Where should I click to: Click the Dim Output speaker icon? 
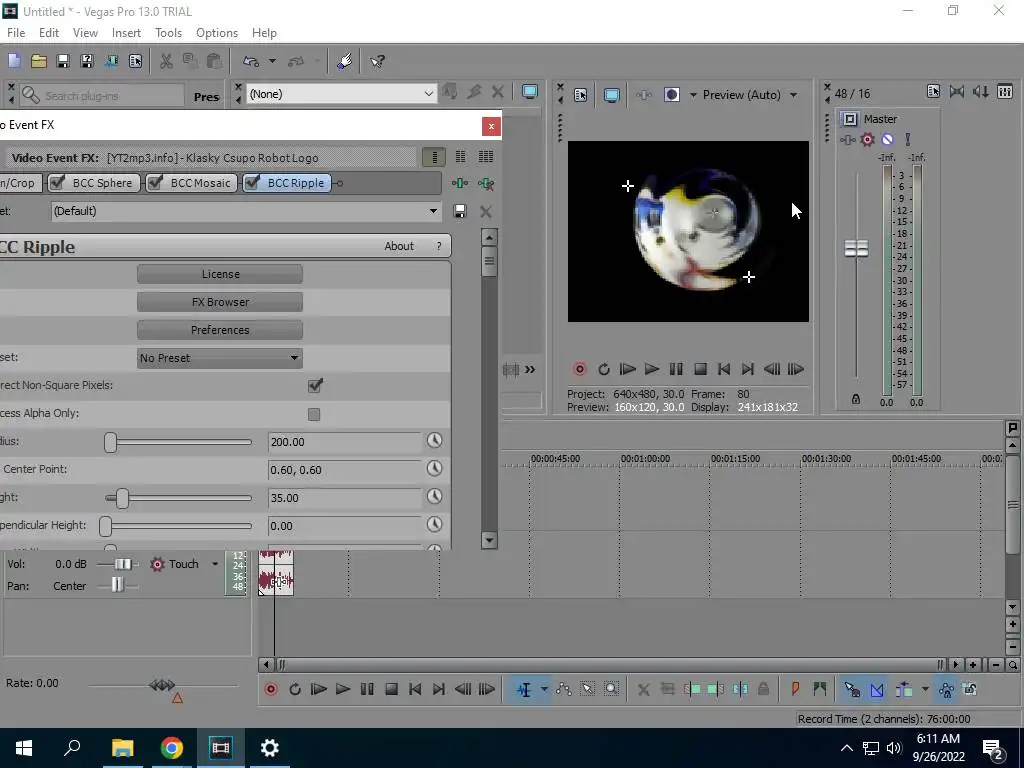tap(980, 92)
